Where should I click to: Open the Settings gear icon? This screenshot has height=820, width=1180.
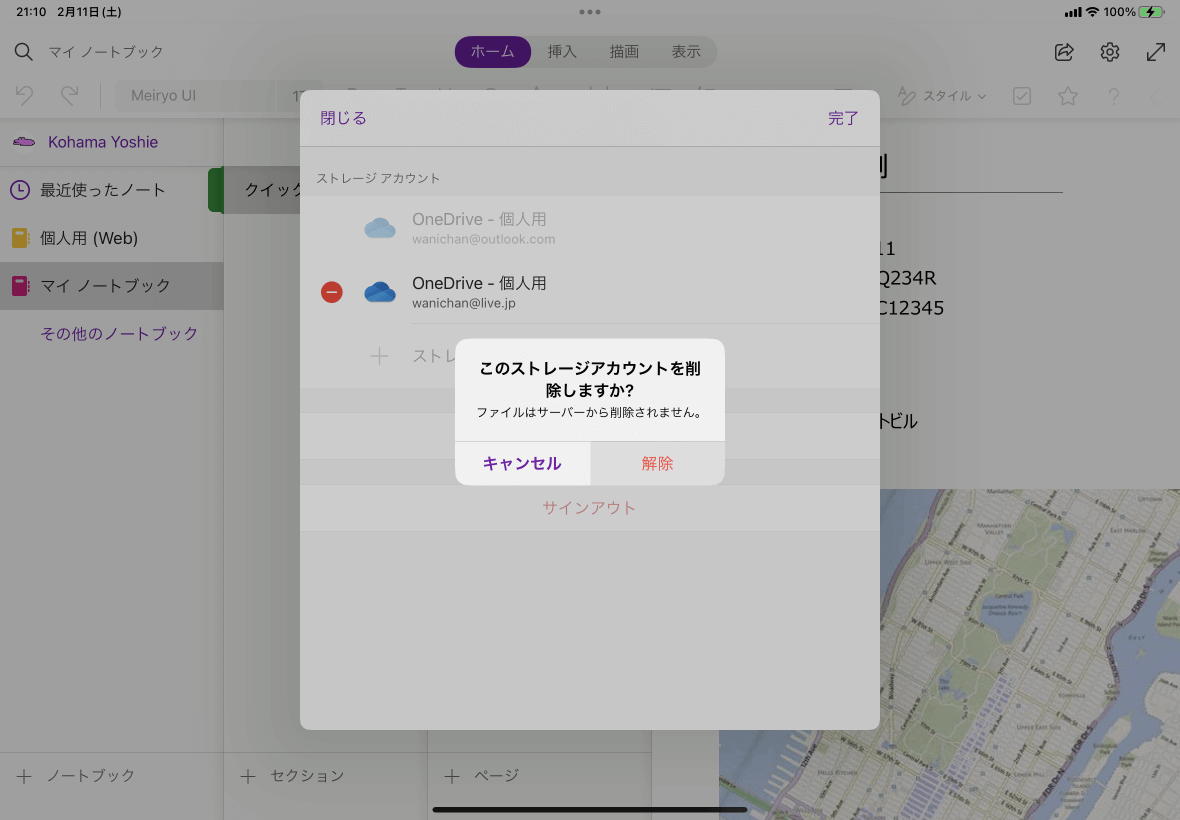coord(1110,52)
